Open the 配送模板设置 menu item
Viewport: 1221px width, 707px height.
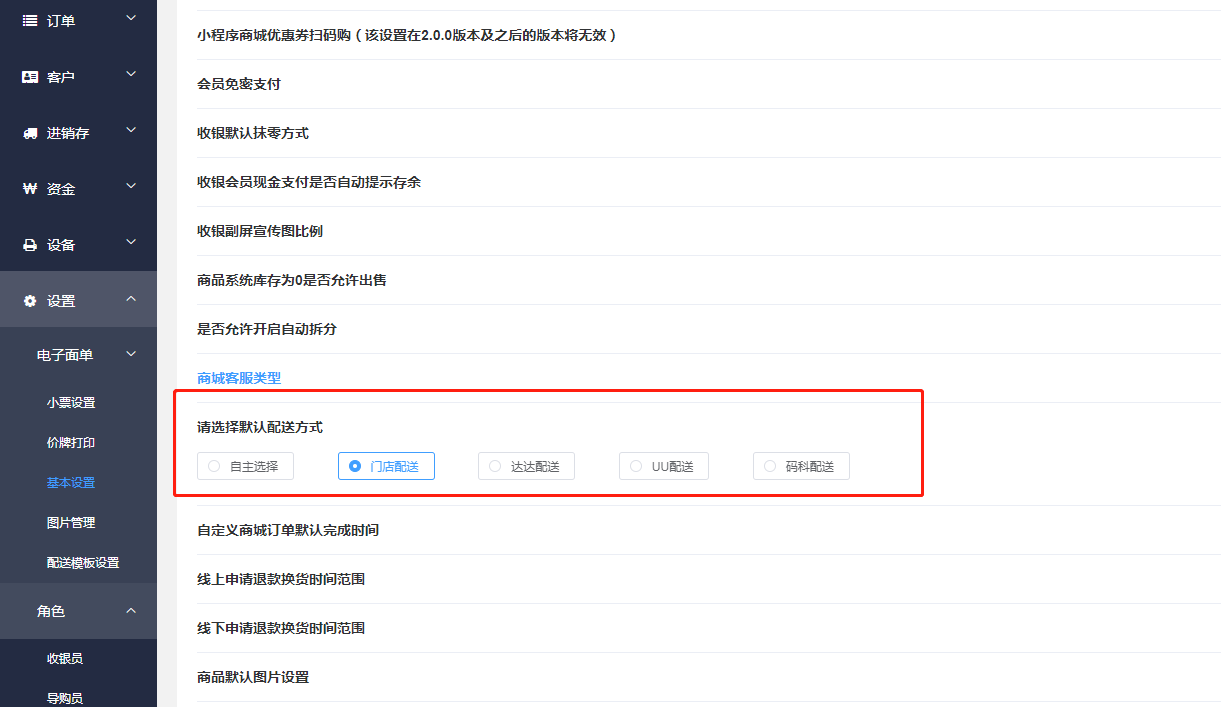tap(83, 563)
